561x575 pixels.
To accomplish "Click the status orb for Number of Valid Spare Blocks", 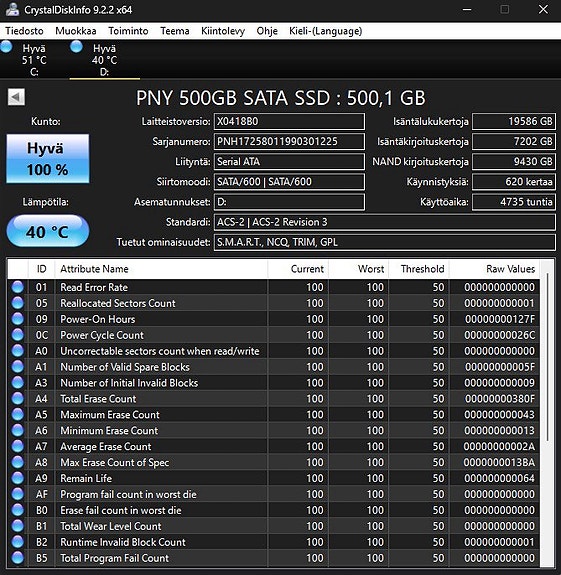I will (x=18, y=367).
